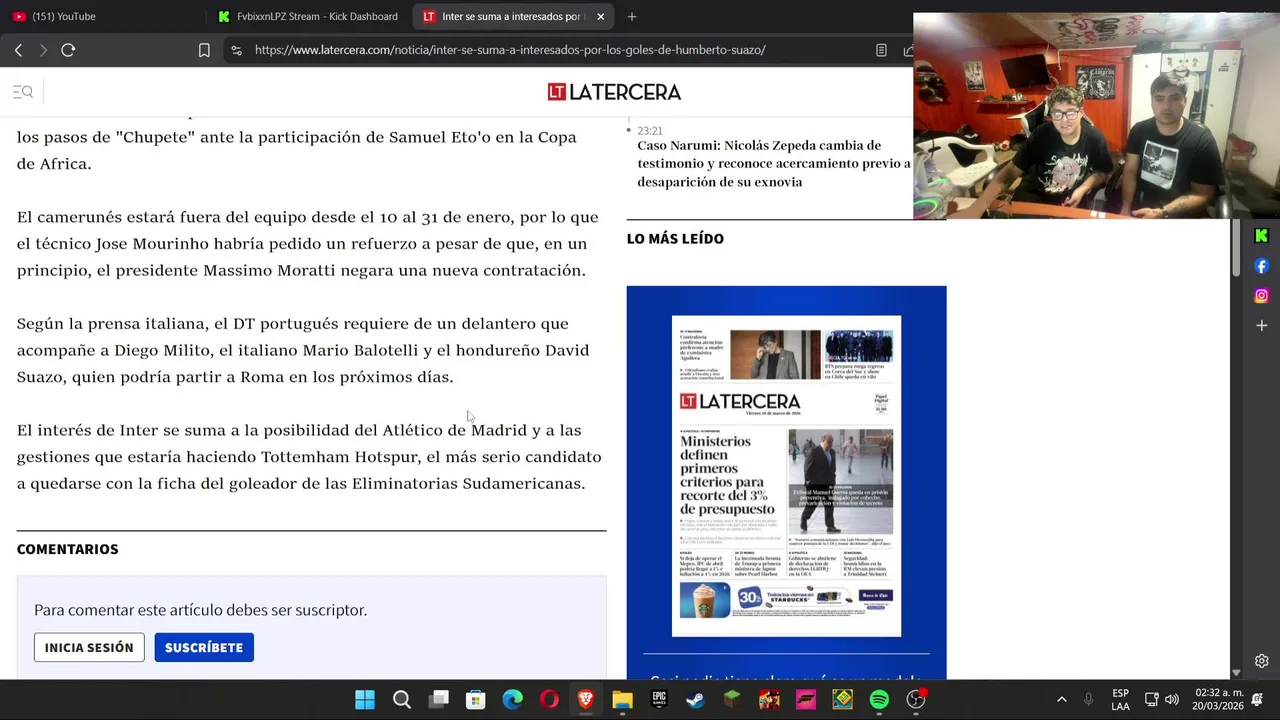Open the ESP LAA language switcher
This screenshot has height=720, width=1280.
(x=1121, y=700)
